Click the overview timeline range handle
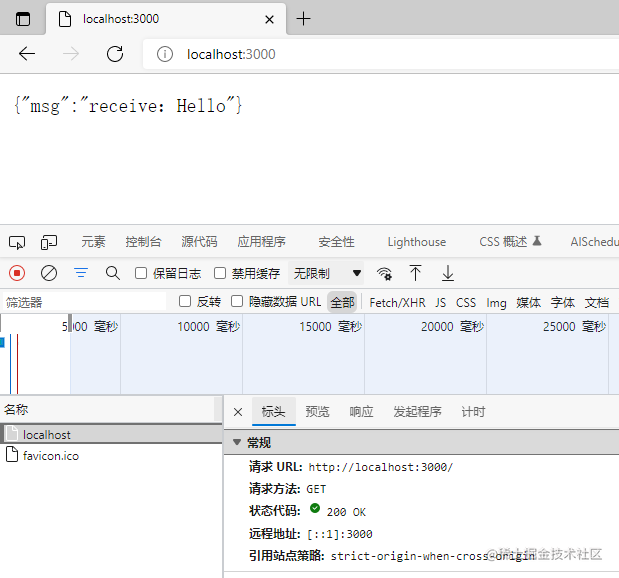 tap(70, 323)
